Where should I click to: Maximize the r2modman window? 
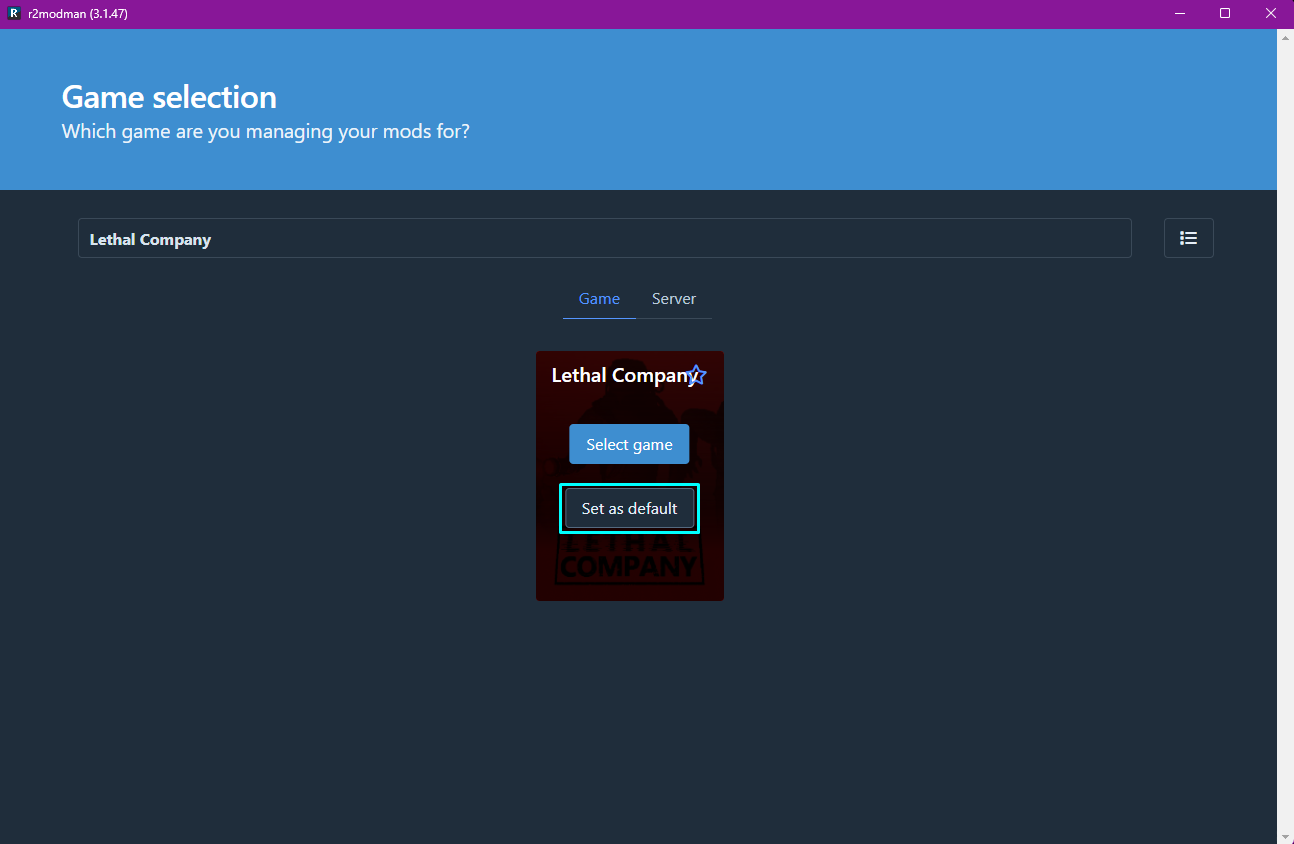tap(1225, 14)
